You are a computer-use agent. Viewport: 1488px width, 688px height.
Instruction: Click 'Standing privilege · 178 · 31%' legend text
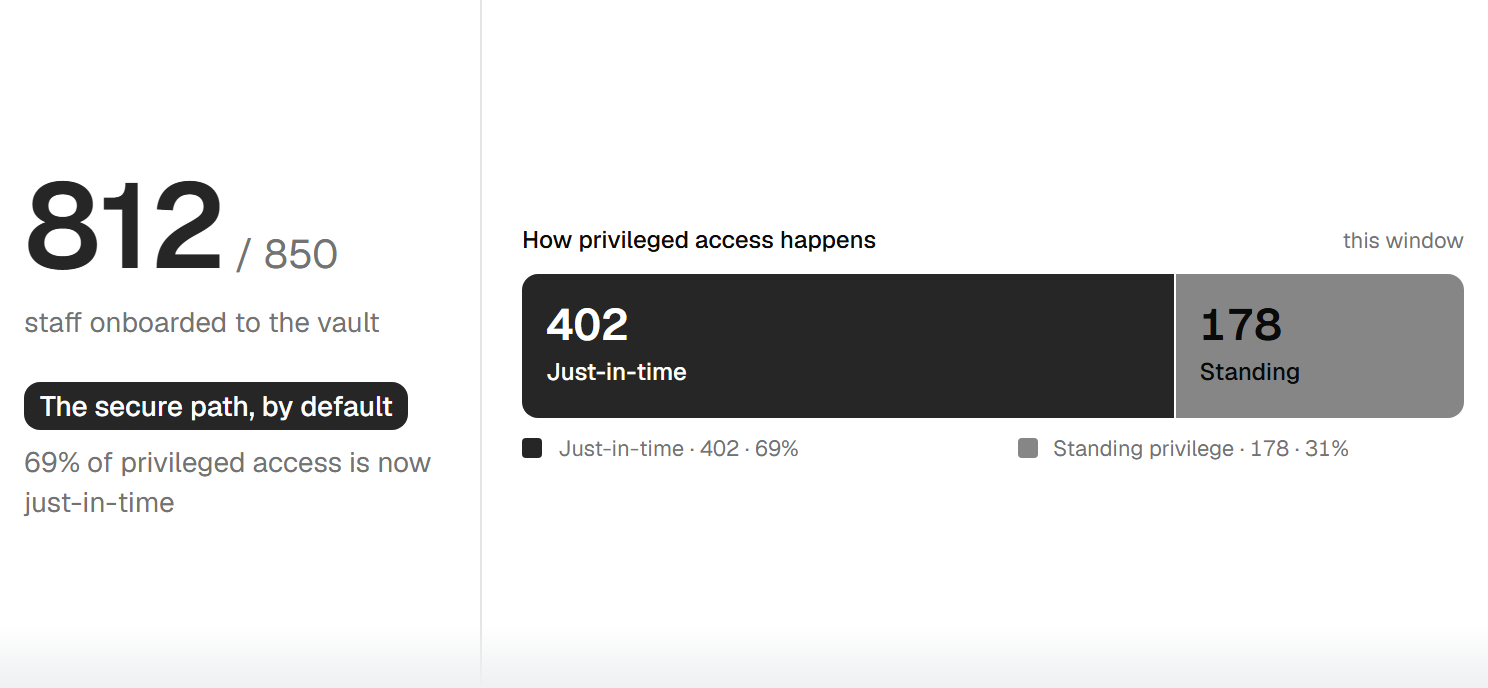pos(1201,449)
